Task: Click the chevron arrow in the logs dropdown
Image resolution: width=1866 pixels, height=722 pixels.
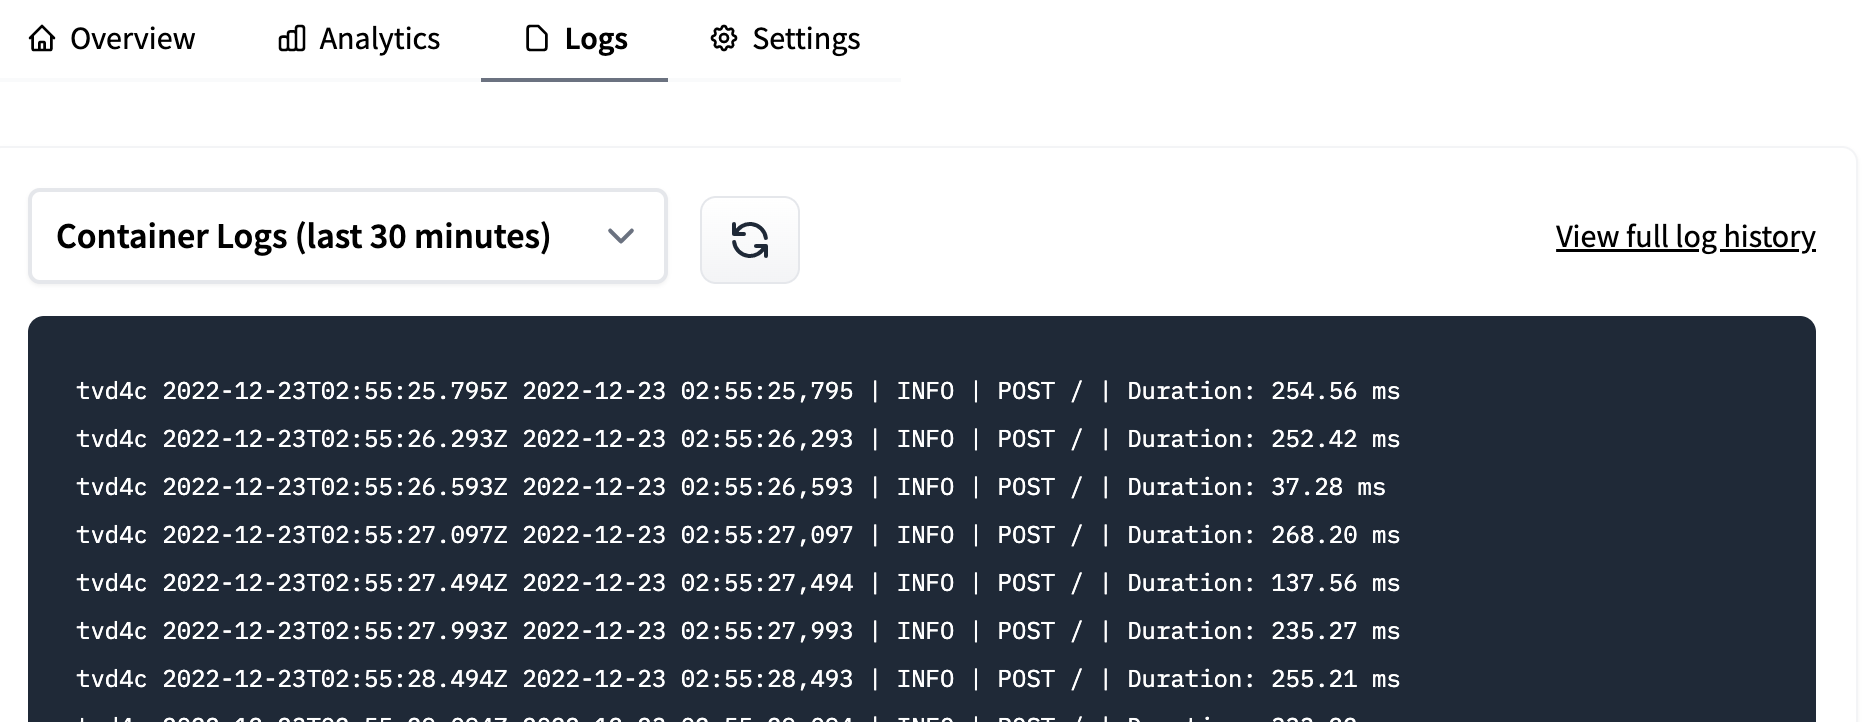Action: [x=621, y=237]
